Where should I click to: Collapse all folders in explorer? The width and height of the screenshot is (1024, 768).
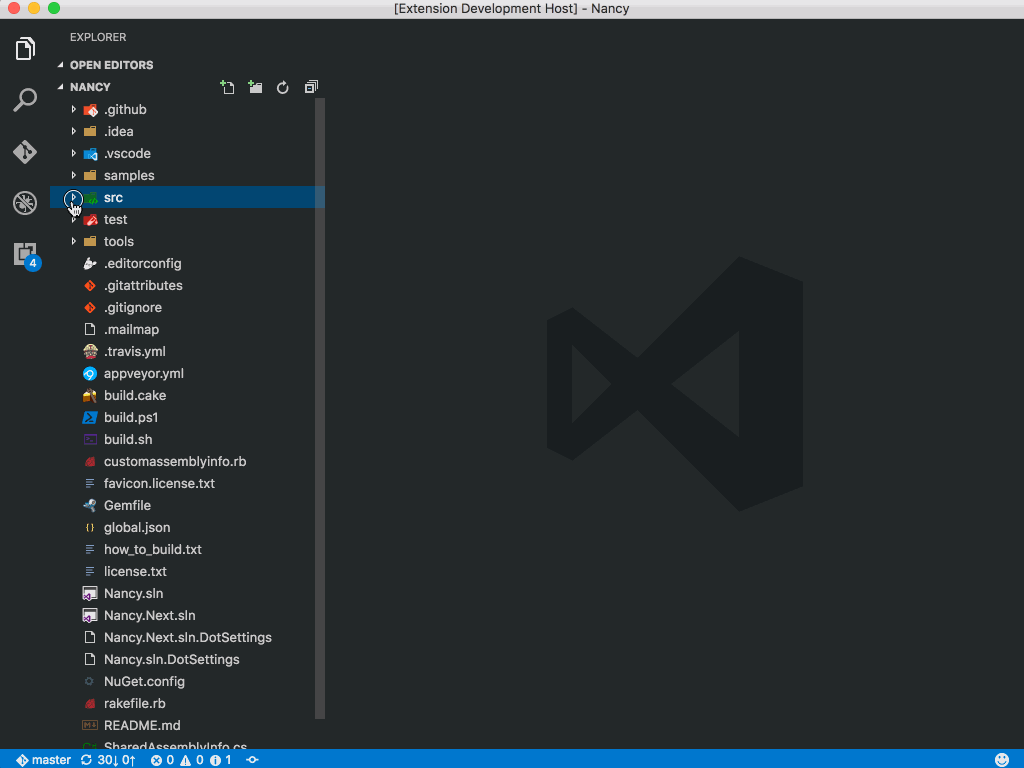312,87
